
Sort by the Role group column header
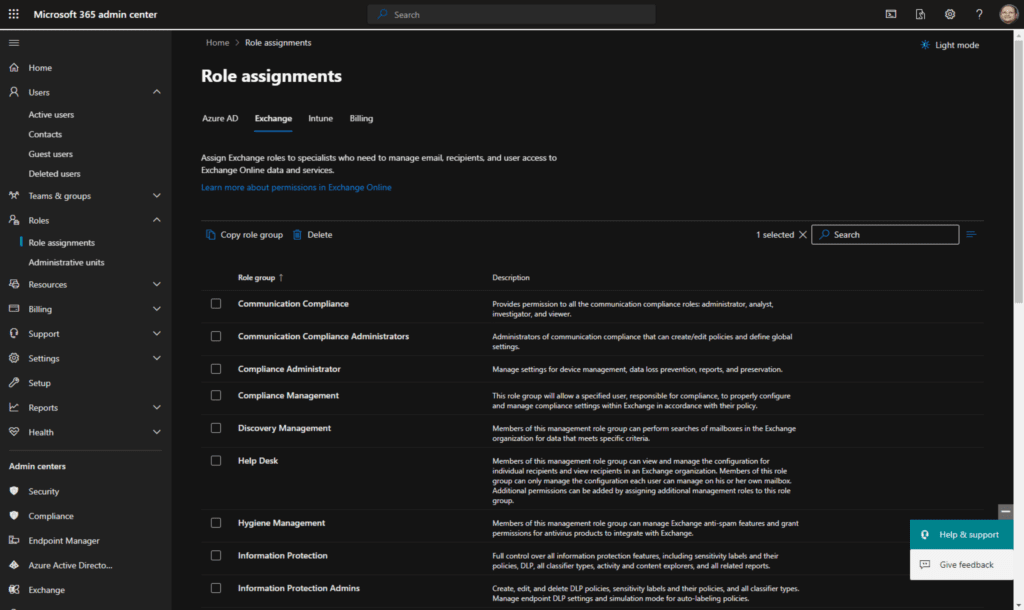260,278
